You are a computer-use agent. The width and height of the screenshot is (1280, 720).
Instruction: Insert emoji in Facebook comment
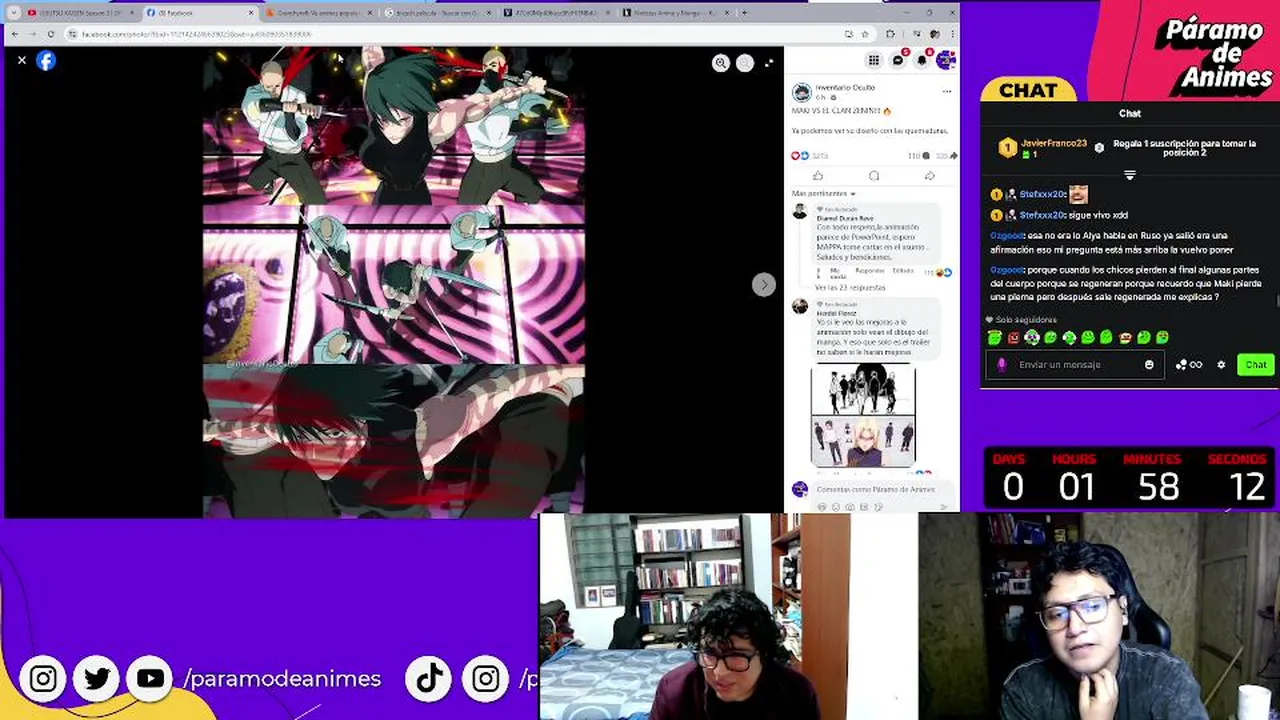click(x=836, y=507)
